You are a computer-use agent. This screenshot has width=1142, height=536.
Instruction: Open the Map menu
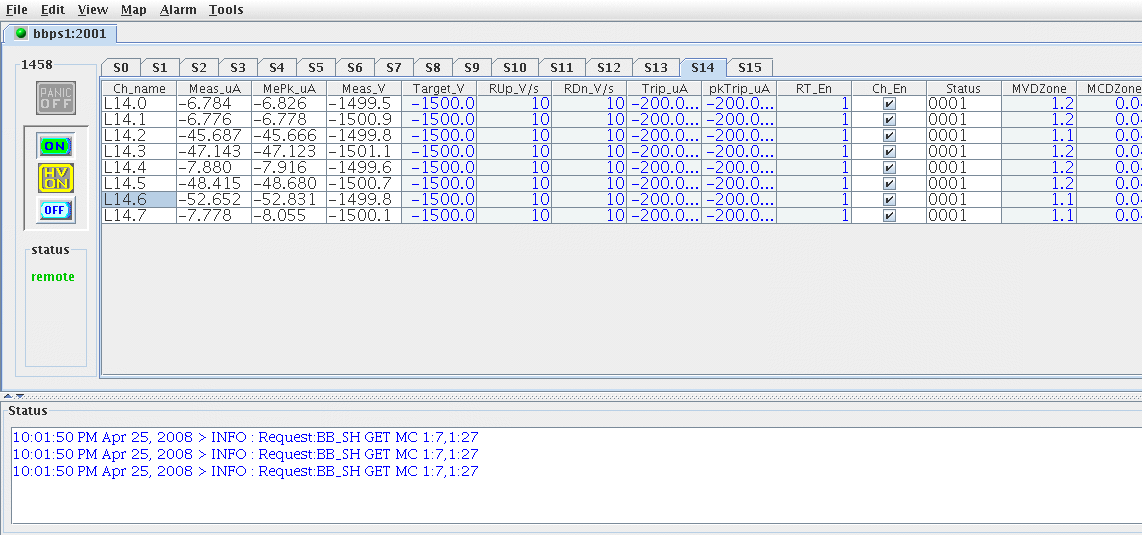click(133, 9)
